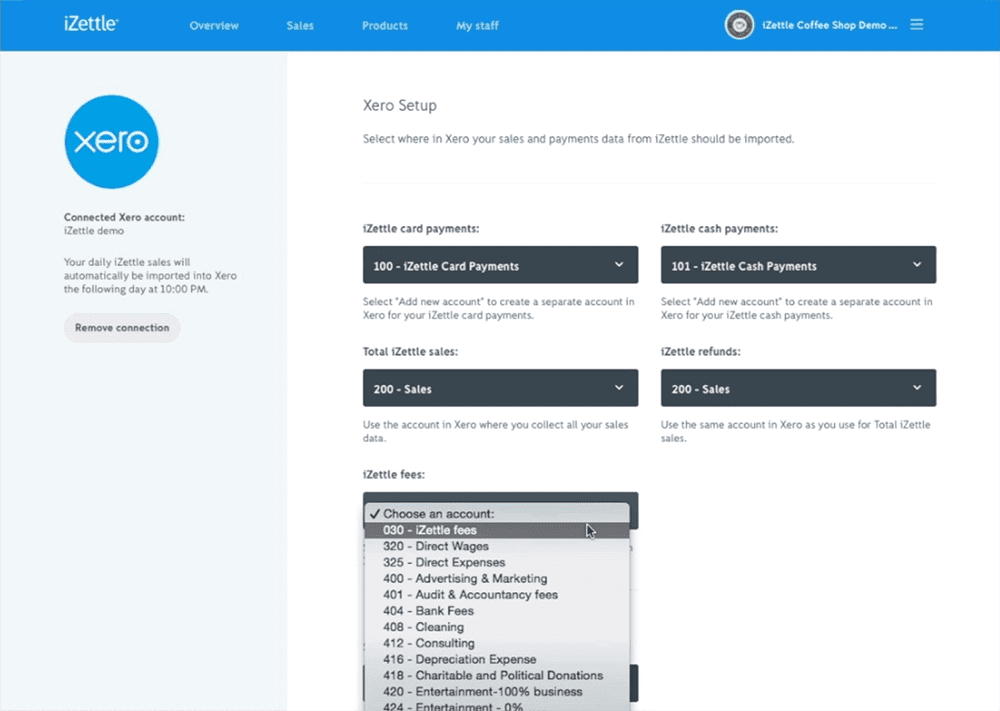Open iZettle card payments dropdown
1000x711 pixels.
pyautogui.click(x=500, y=265)
